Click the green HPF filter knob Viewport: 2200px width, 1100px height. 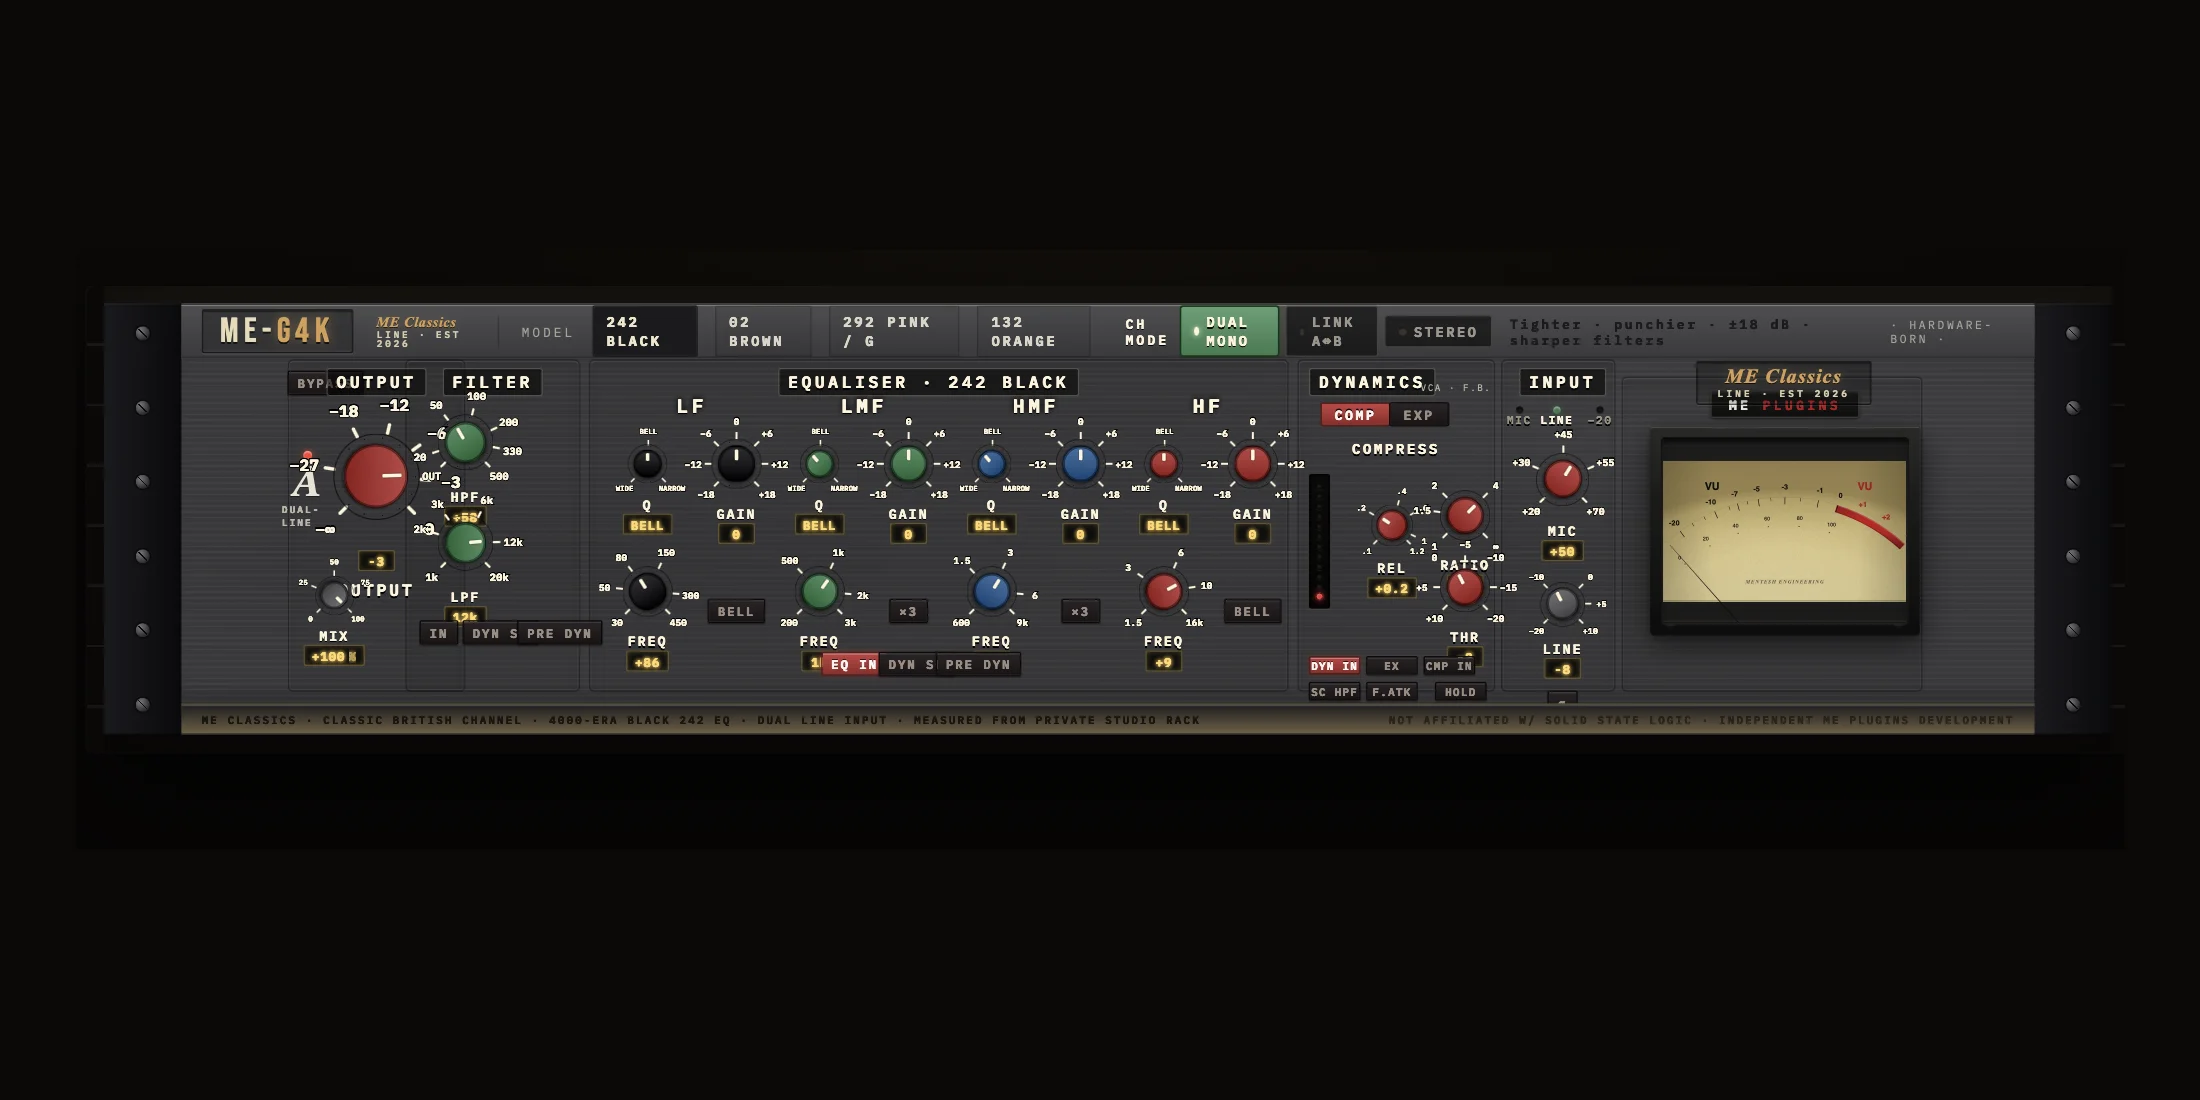click(465, 442)
